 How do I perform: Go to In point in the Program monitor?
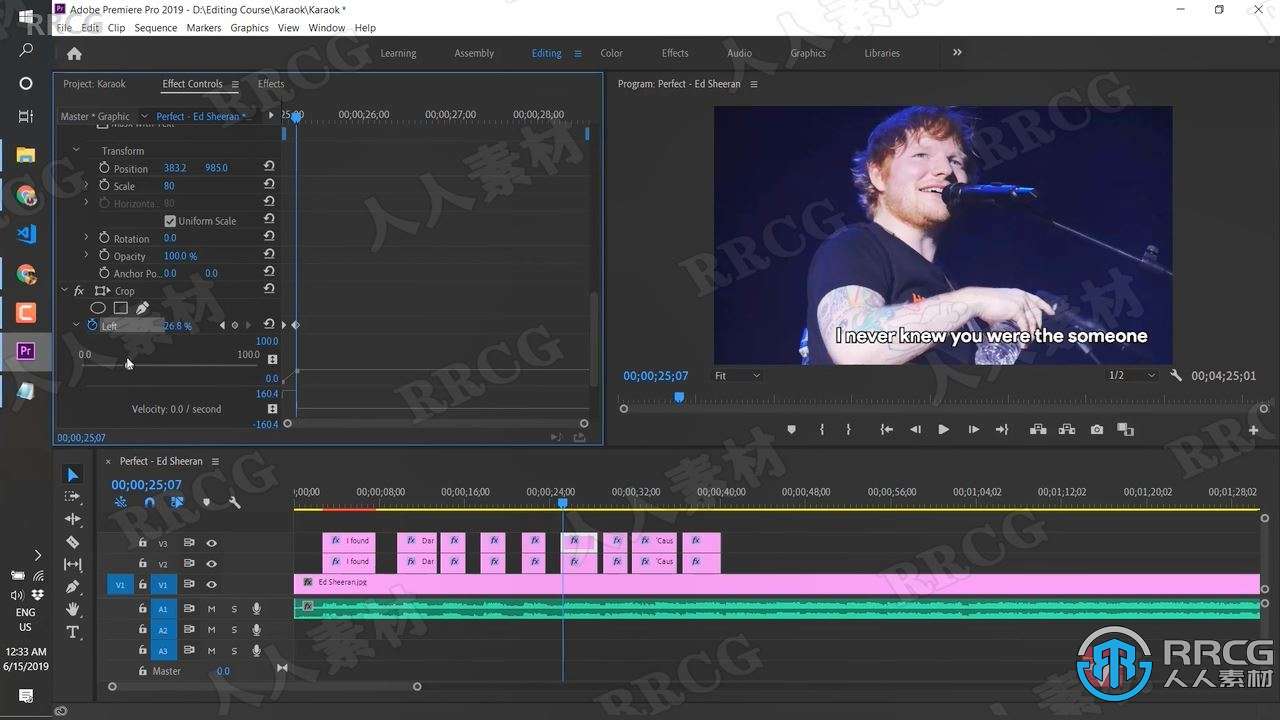pyautogui.click(x=886, y=430)
